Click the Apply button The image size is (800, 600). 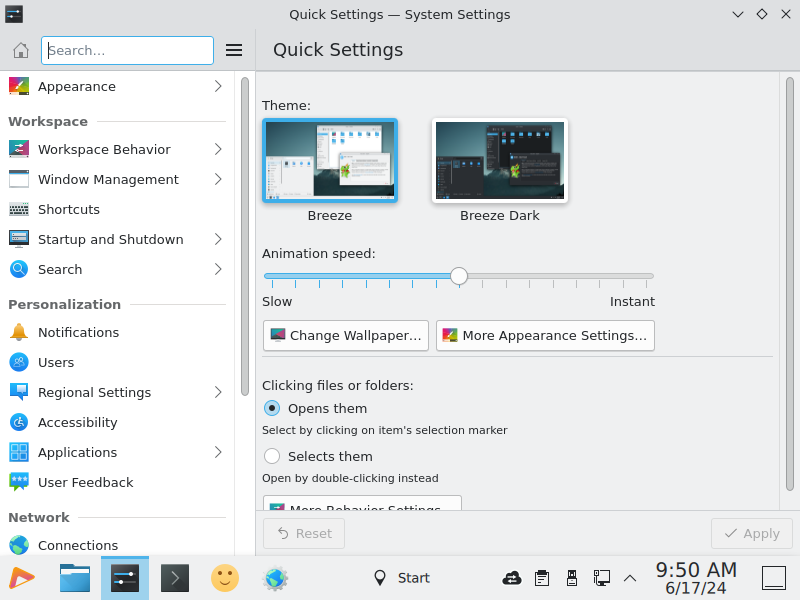752,533
